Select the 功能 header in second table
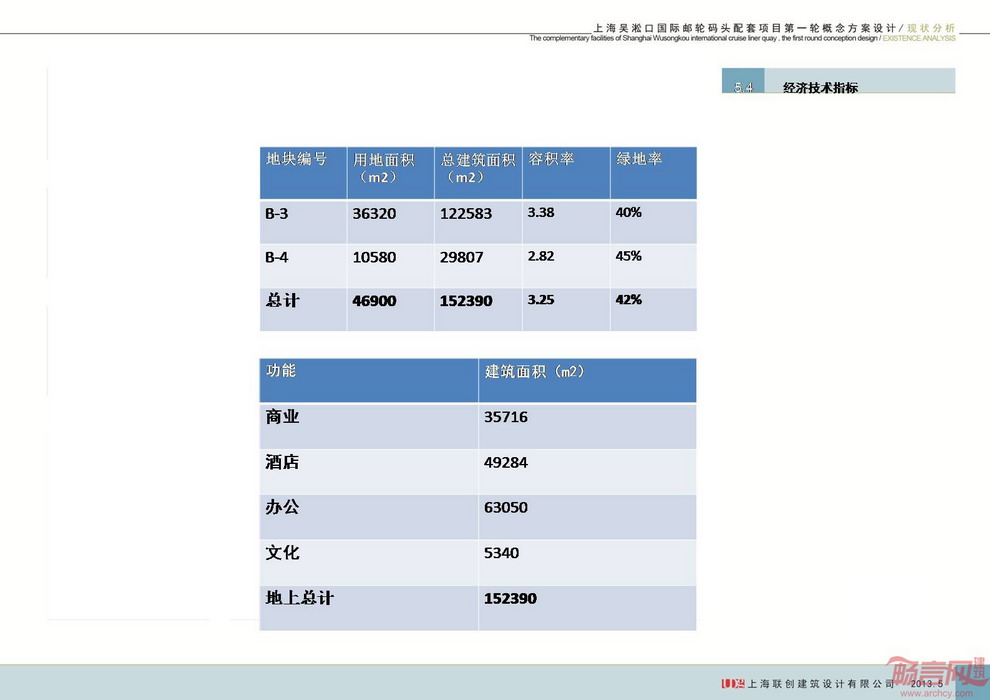The width and height of the screenshot is (990, 700). coord(281,371)
